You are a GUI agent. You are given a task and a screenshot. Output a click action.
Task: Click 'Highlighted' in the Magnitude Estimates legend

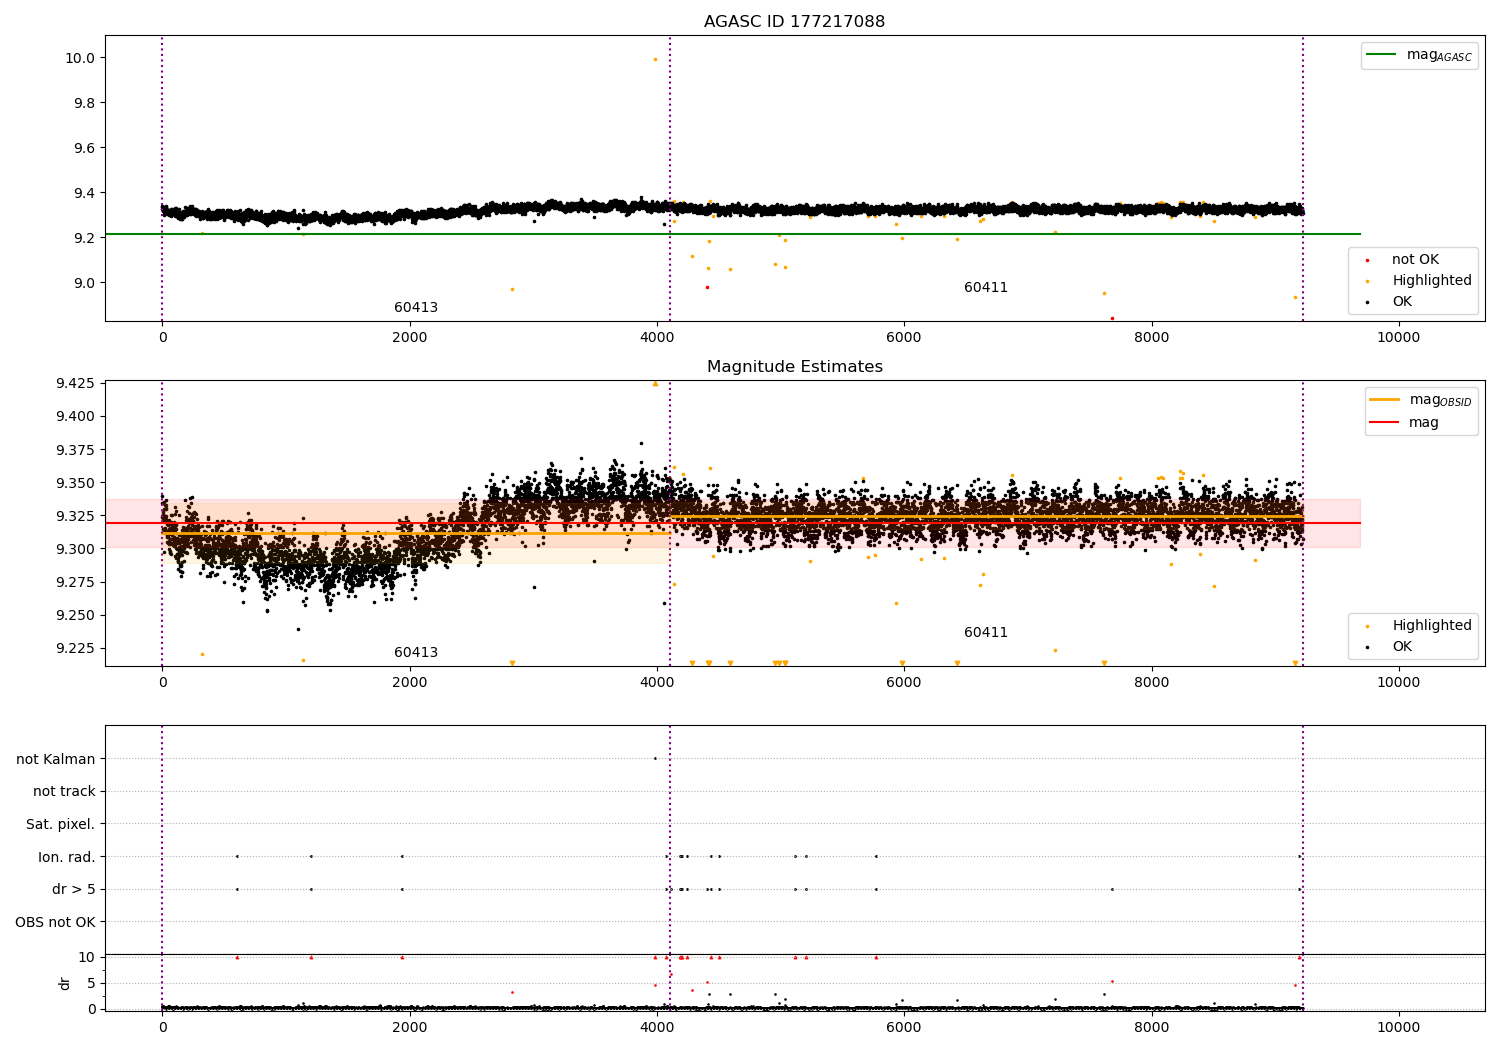pos(1431,626)
